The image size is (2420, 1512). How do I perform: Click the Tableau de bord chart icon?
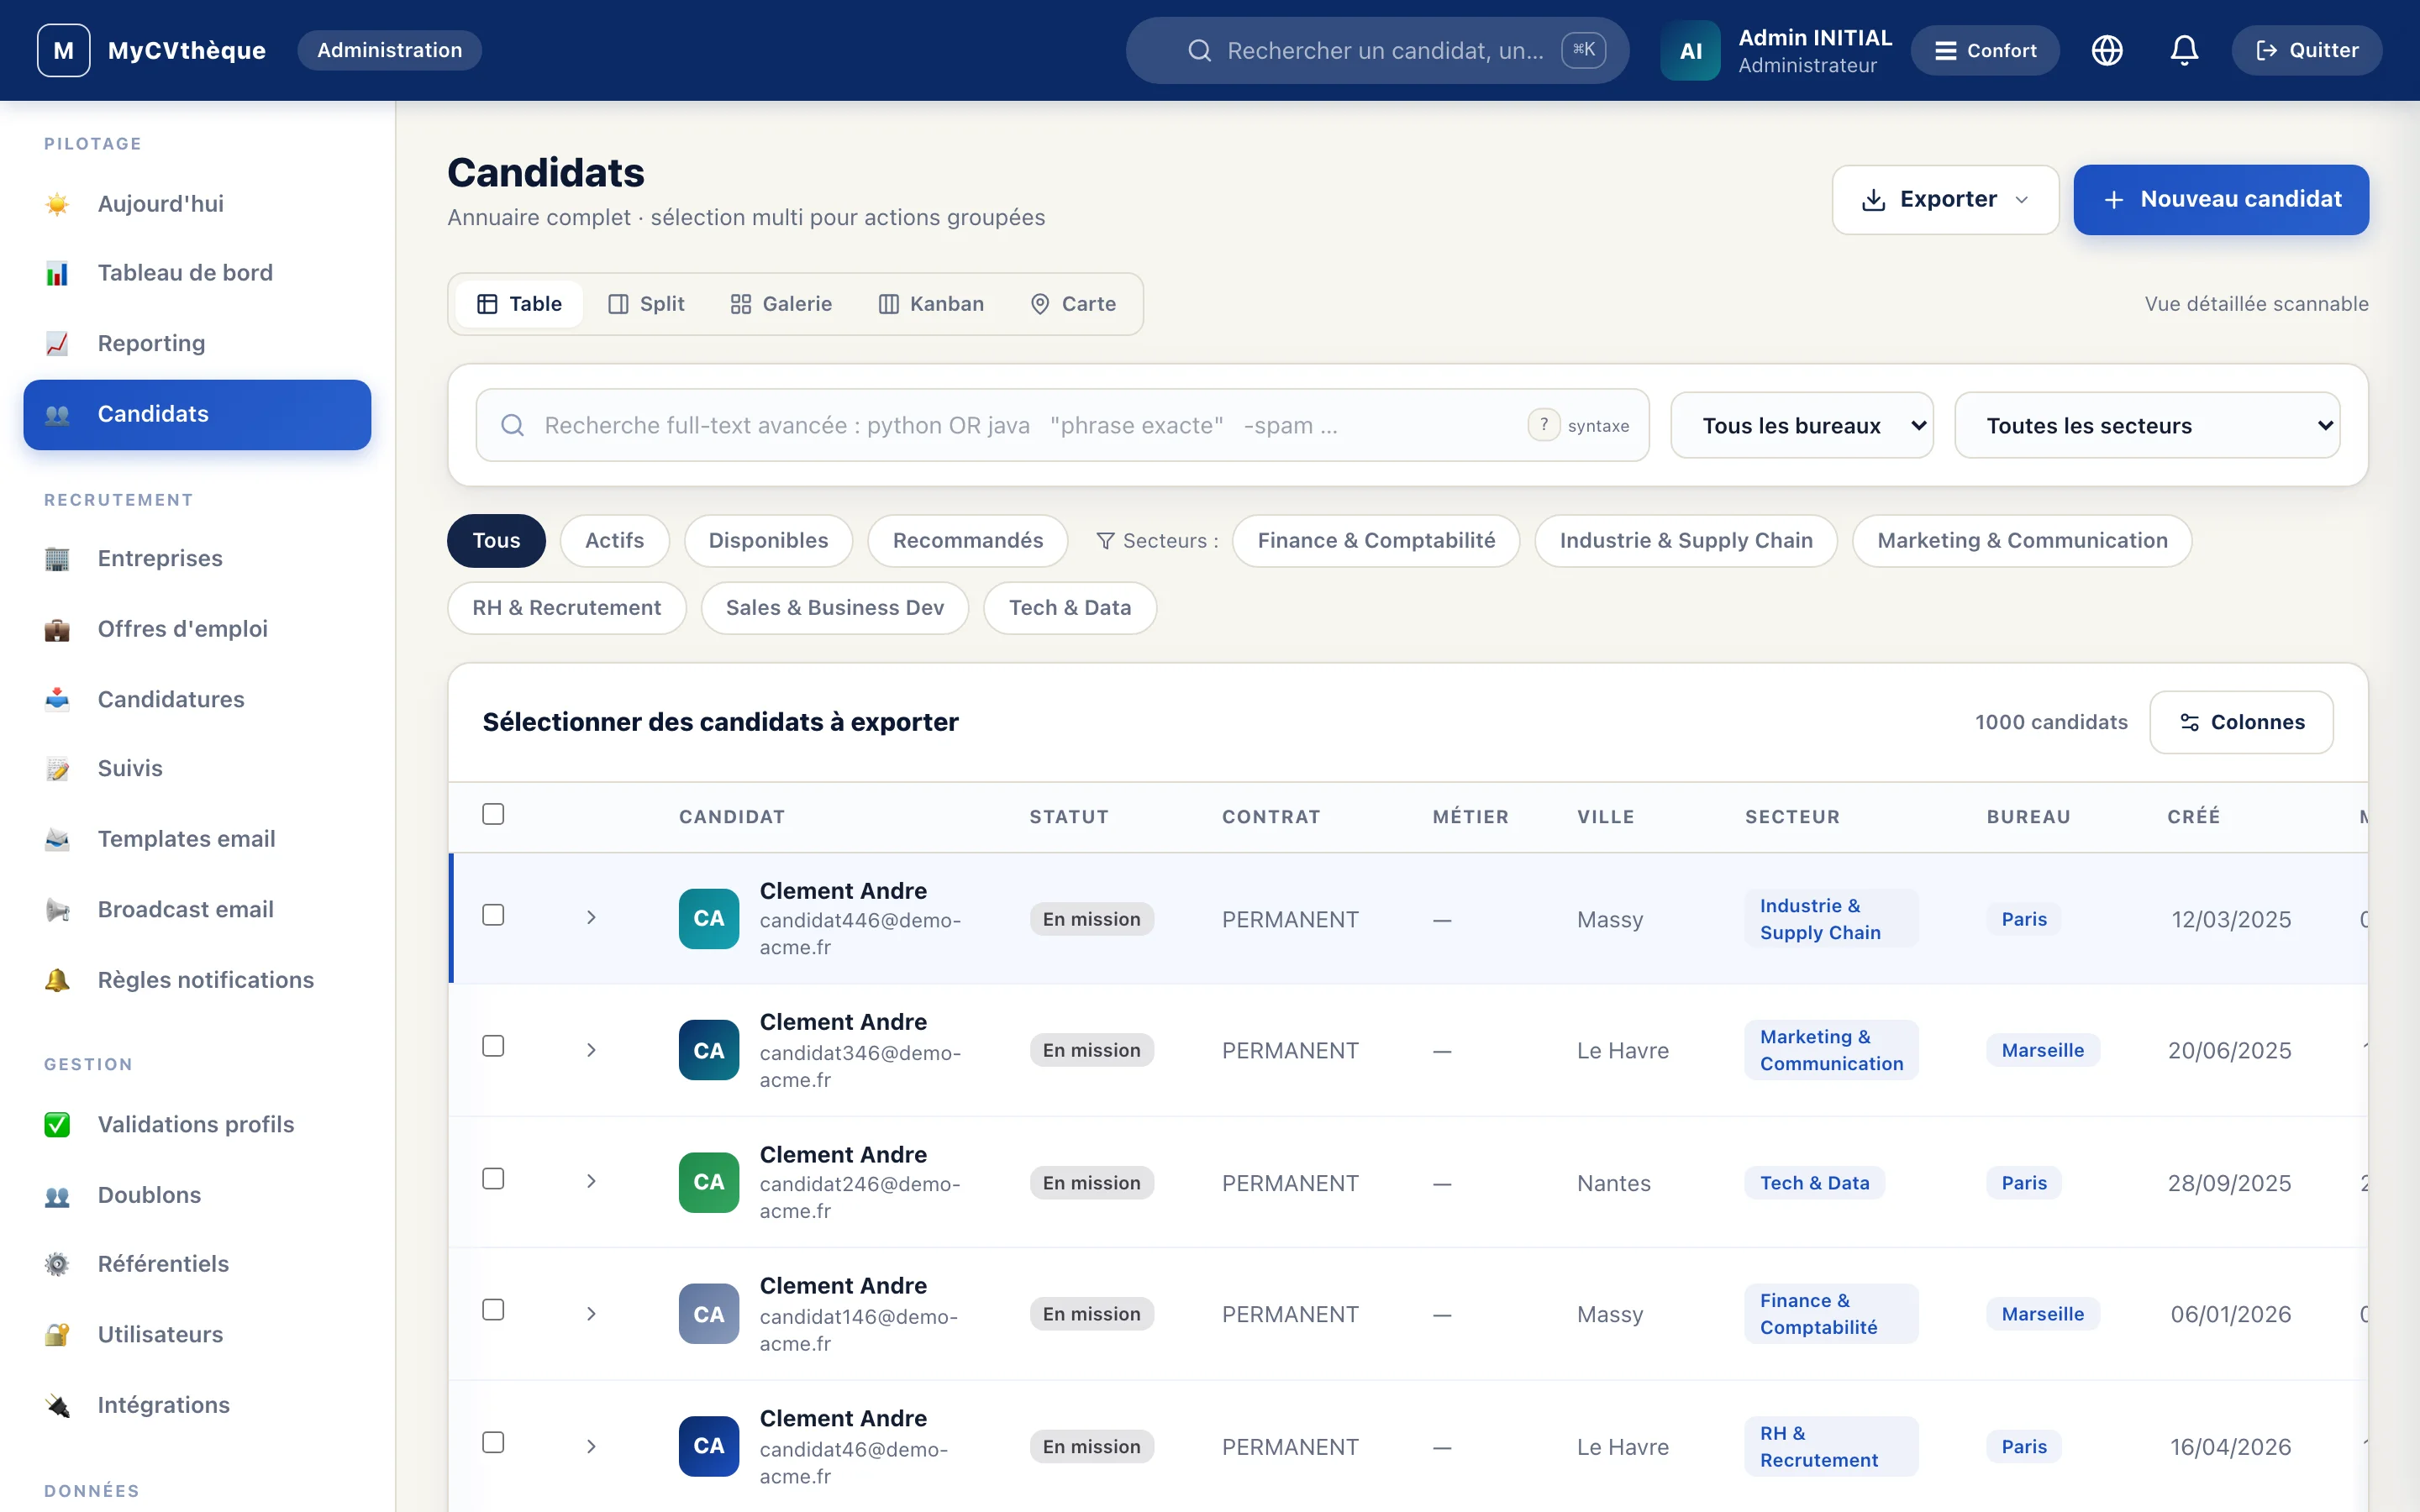click(57, 273)
